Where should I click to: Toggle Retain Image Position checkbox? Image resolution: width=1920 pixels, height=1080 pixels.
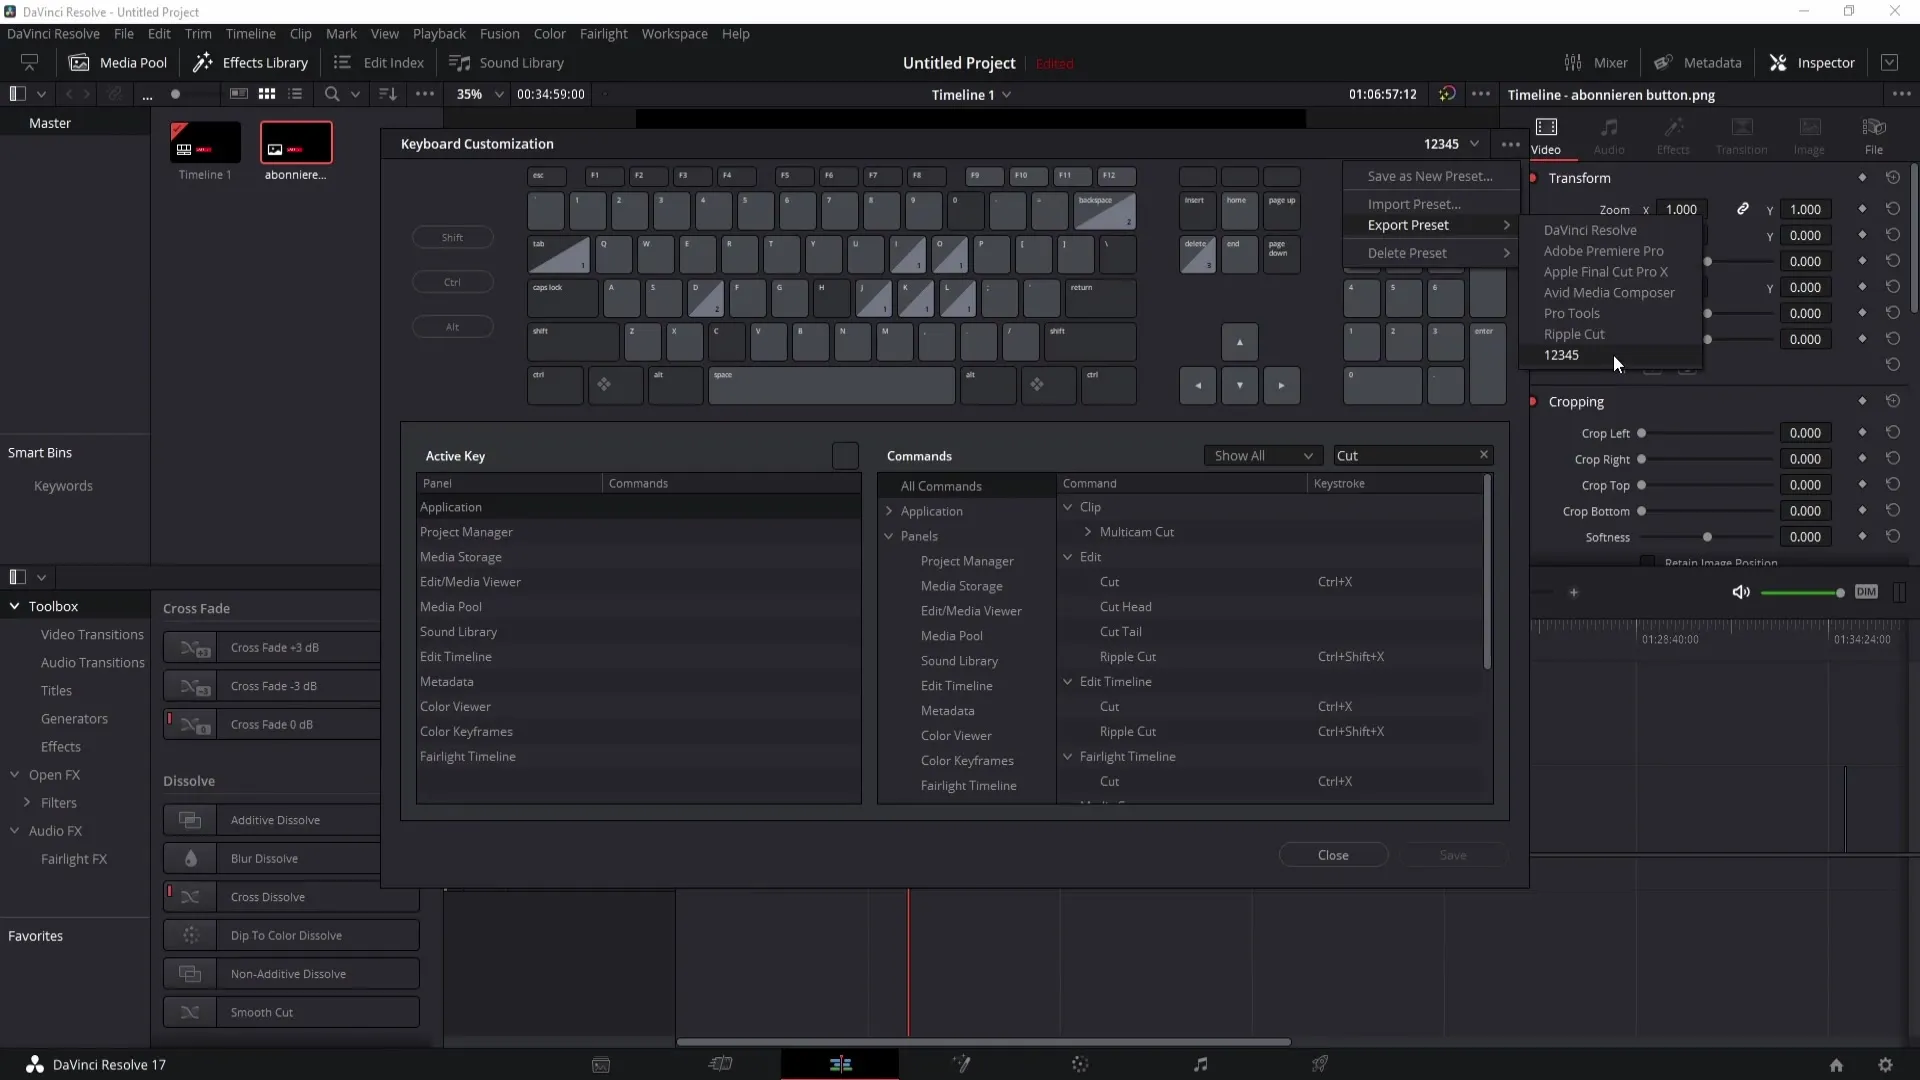click(x=1647, y=562)
